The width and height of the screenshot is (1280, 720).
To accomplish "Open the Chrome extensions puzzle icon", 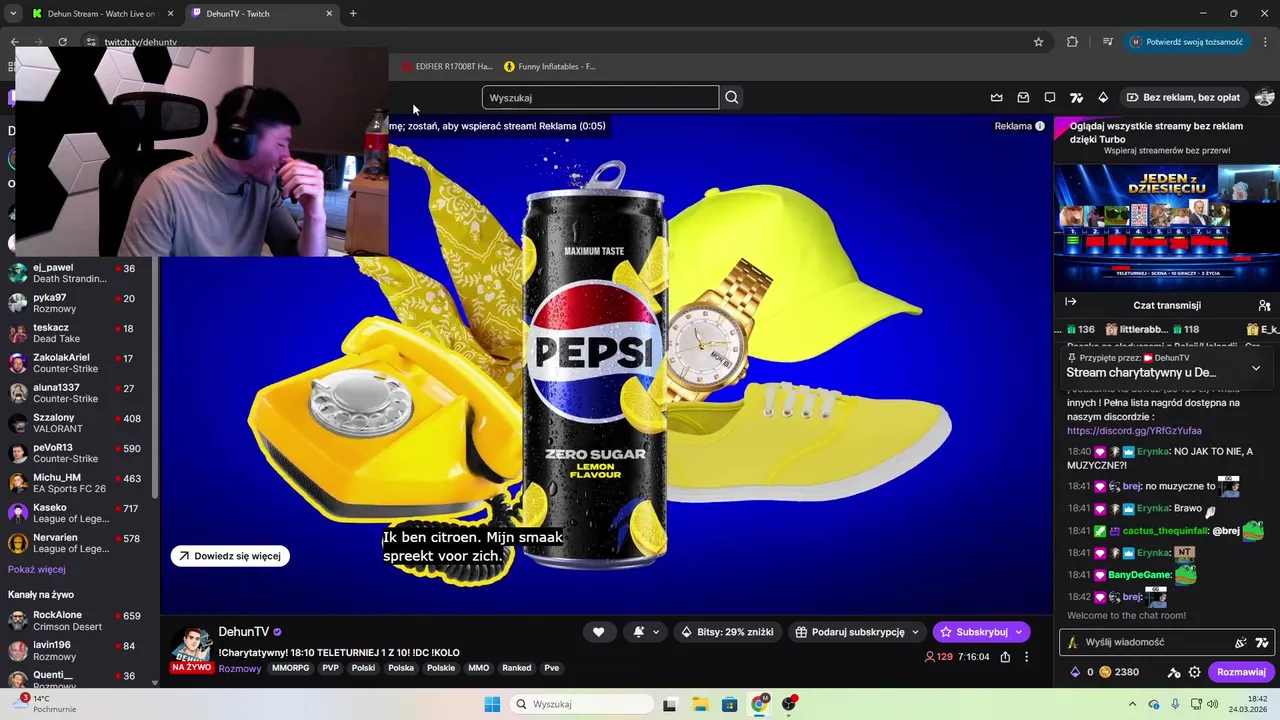I will (1072, 42).
